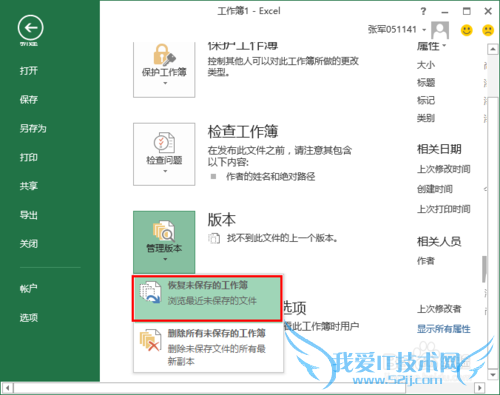Click the 版本 document icon beside 找不到此文件的上一个版本
500x395 pixels.
coord(214,238)
